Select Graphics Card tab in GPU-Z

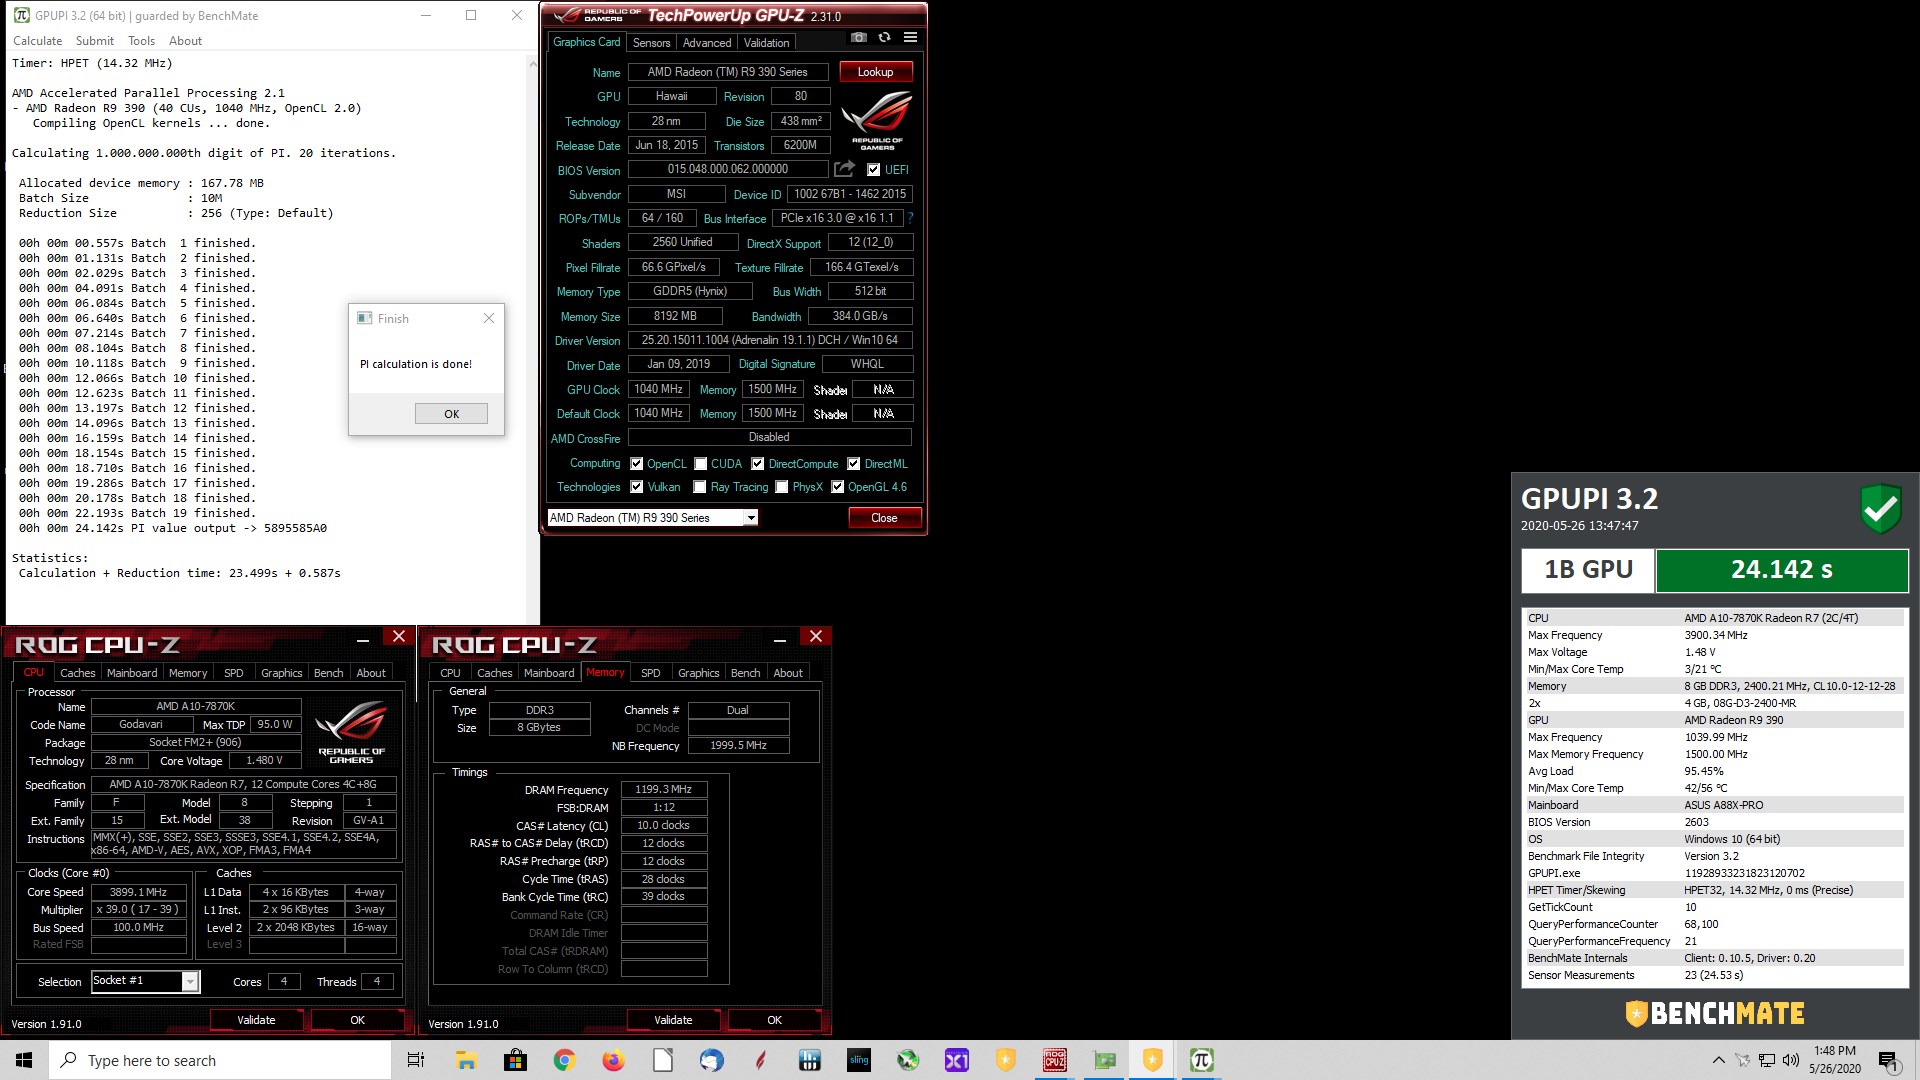tap(587, 42)
